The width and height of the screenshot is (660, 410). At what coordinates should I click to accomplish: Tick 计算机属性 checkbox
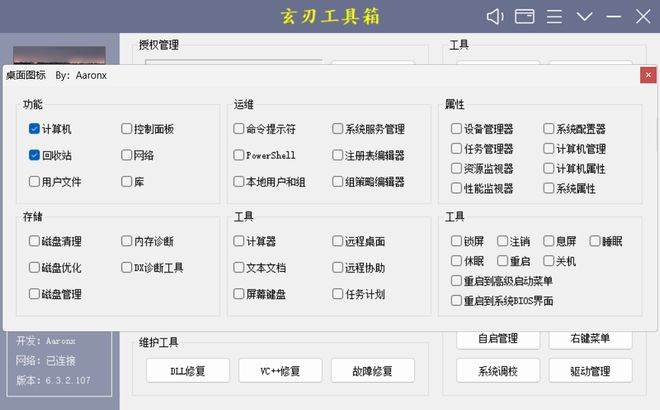pos(548,168)
